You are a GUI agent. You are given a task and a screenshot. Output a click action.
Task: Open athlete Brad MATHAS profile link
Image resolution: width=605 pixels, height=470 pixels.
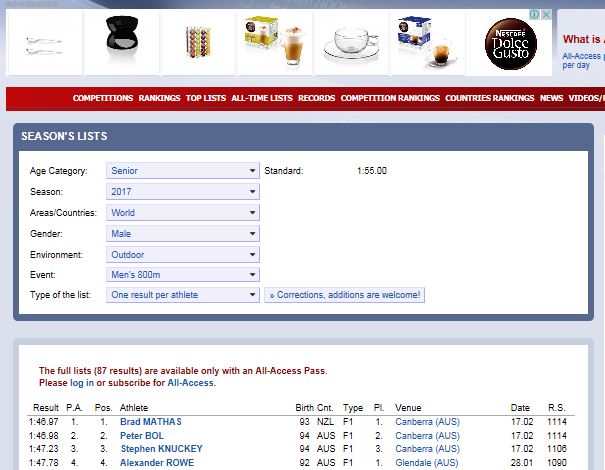point(150,422)
